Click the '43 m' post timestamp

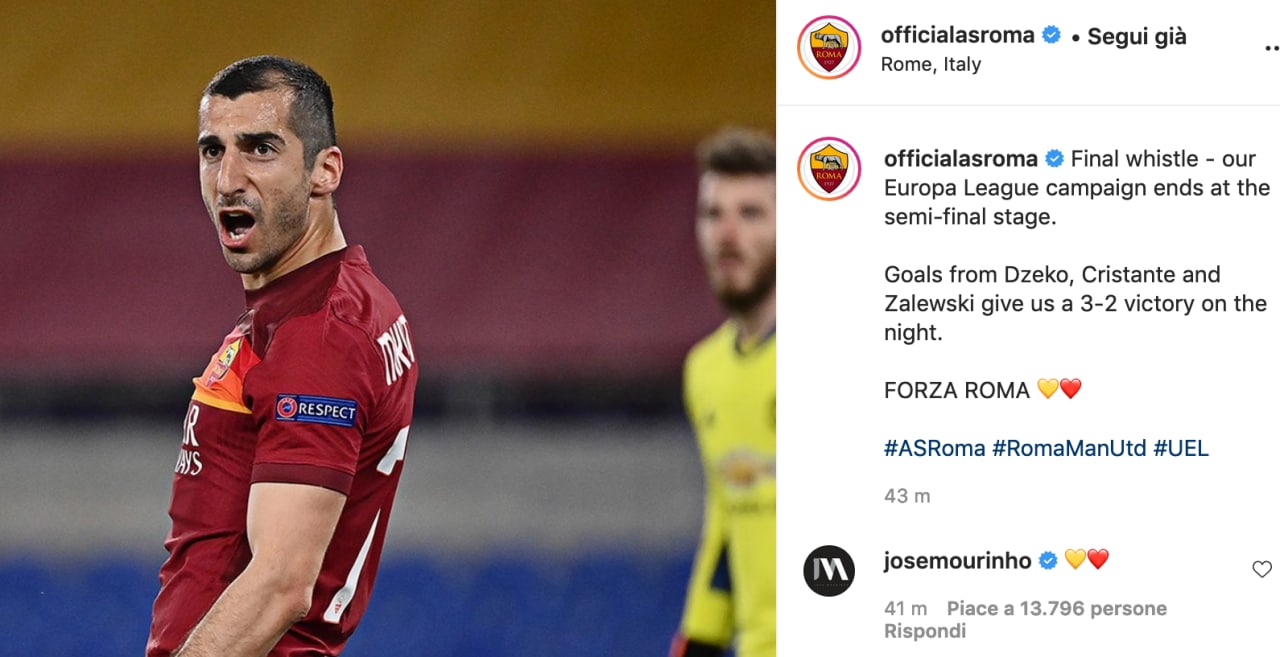pyautogui.click(x=907, y=495)
